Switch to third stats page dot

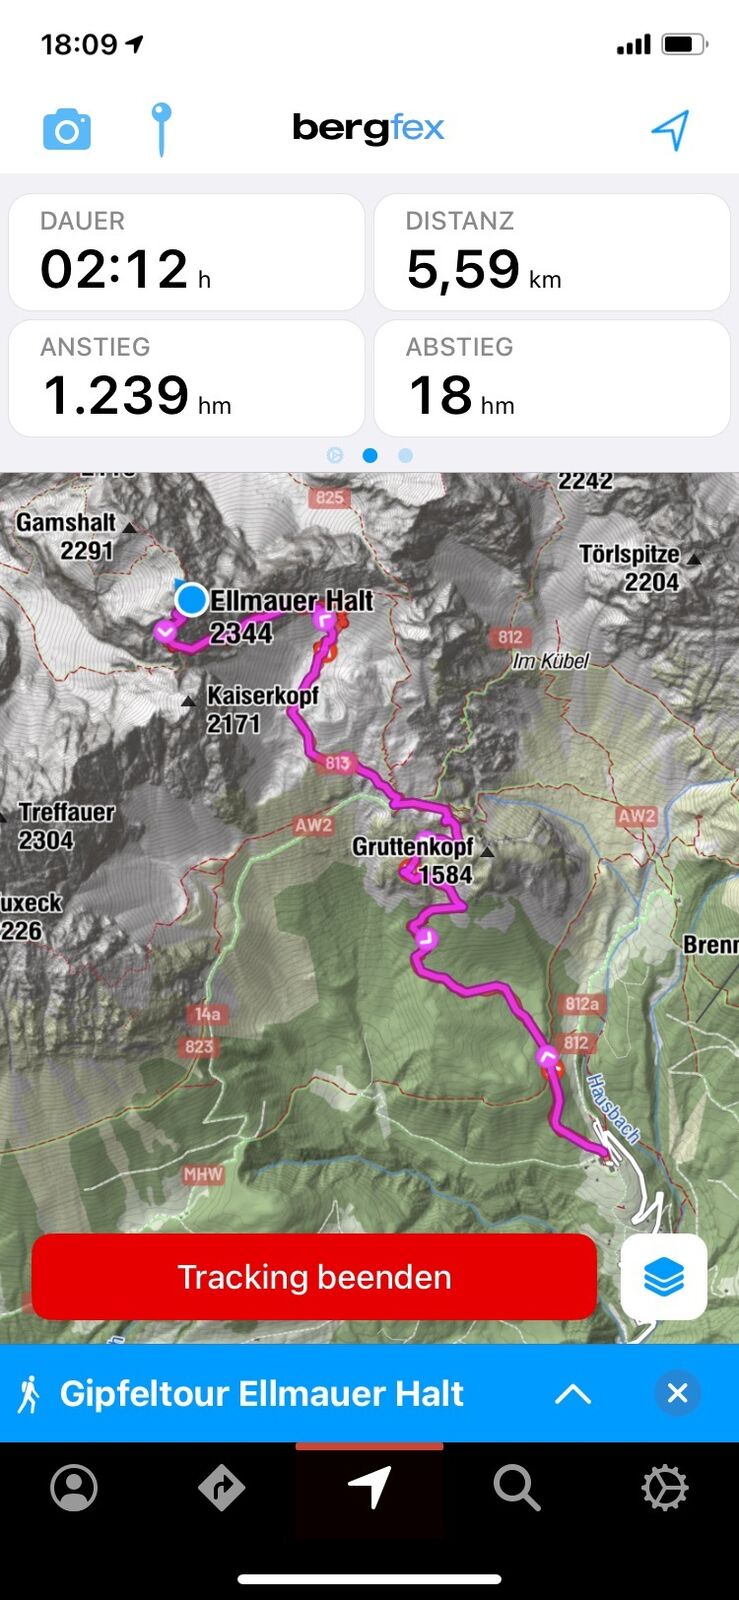coord(405,455)
